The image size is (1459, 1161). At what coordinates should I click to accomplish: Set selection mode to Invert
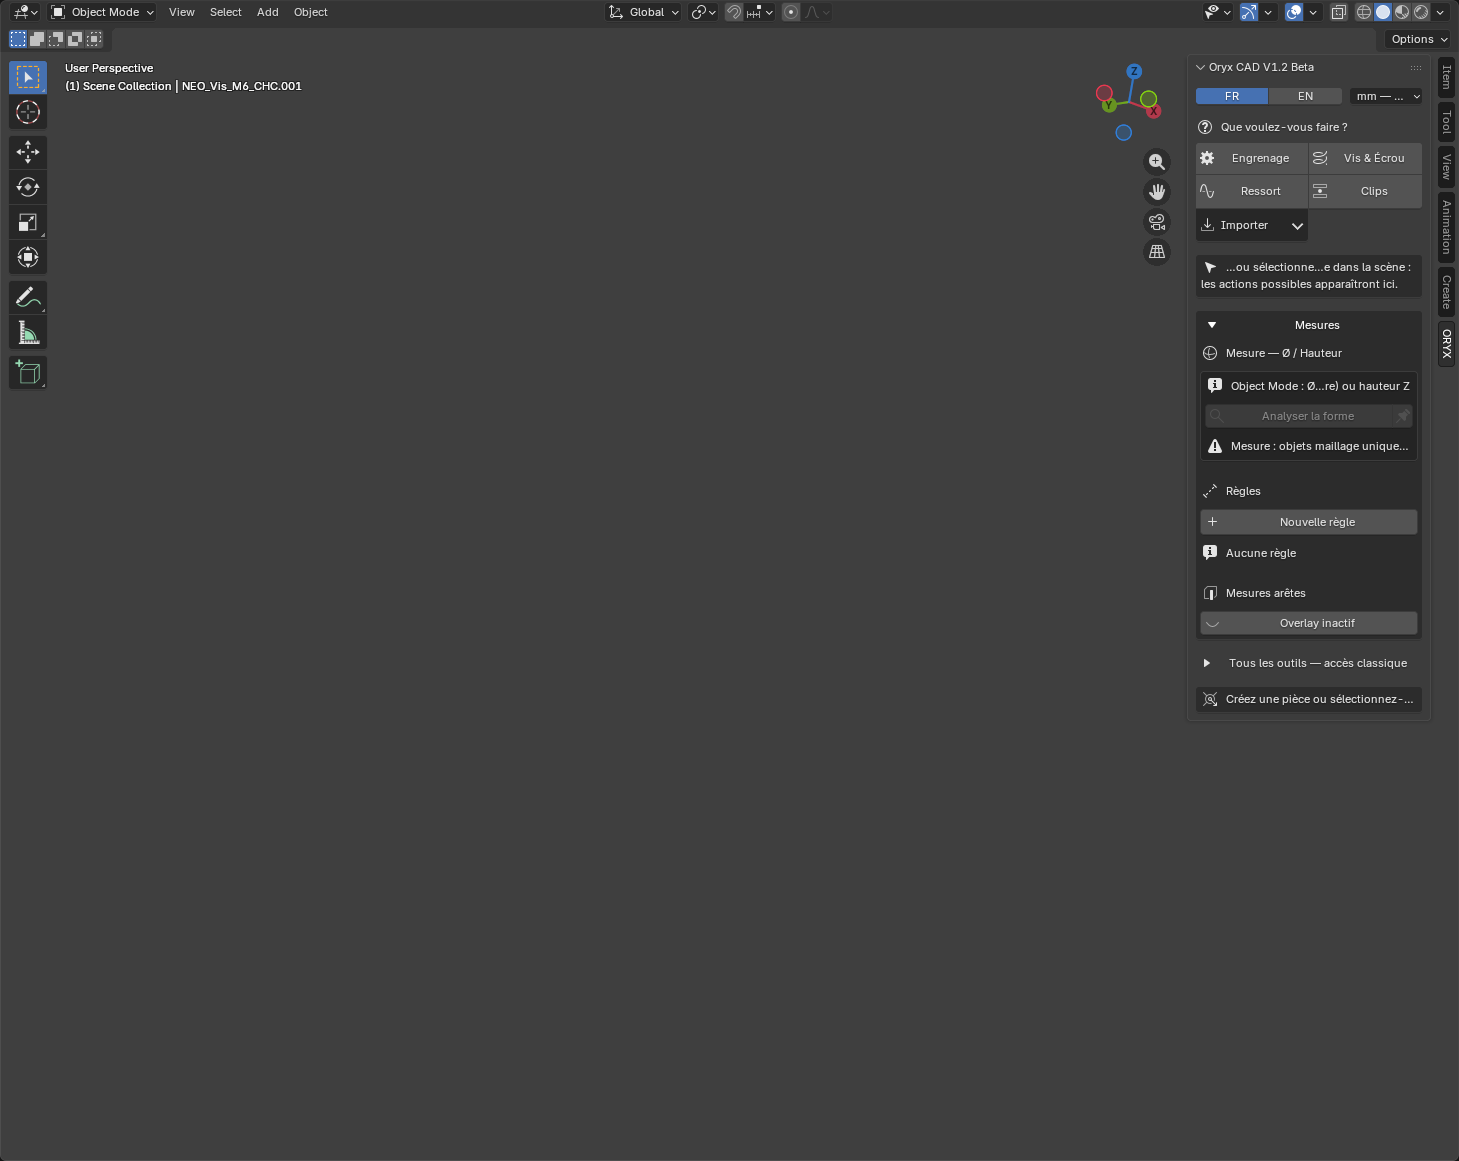(75, 39)
